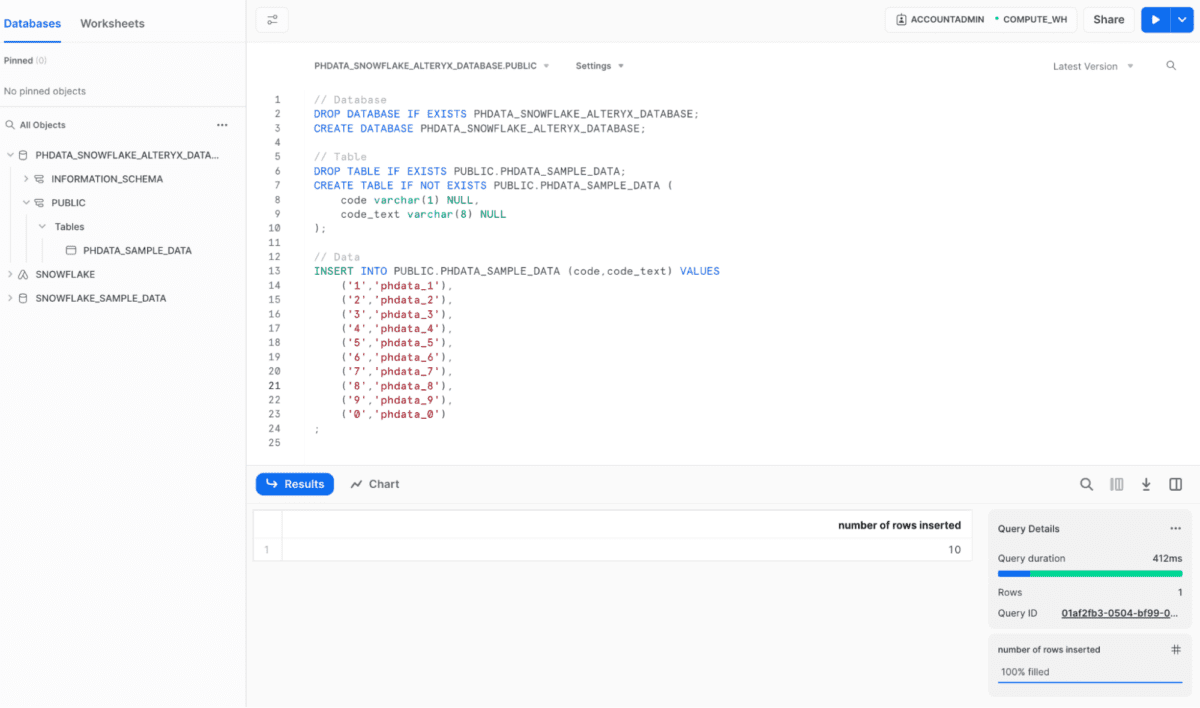Open search in the worksheet editor

(1171, 66)
